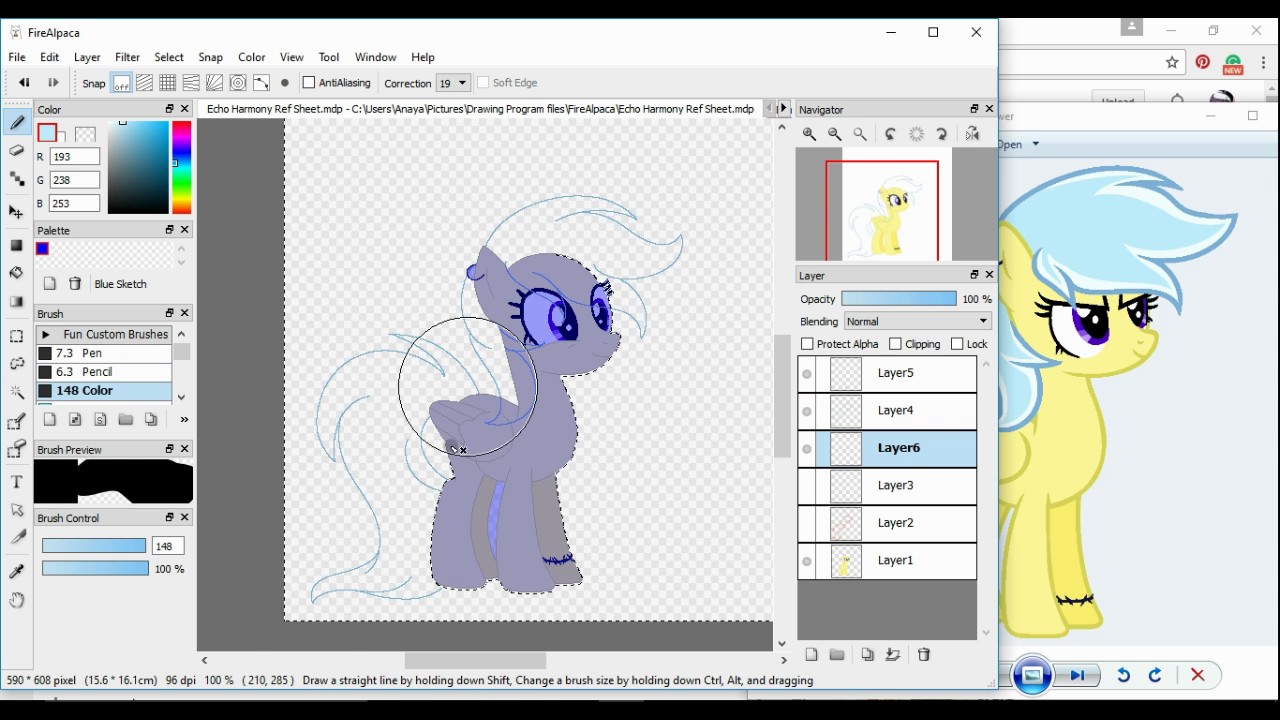Zoom in using the Navigator magnifier
Viewport: 1280px width, 720px height.
pyautogui.click(x=809, y=134)
